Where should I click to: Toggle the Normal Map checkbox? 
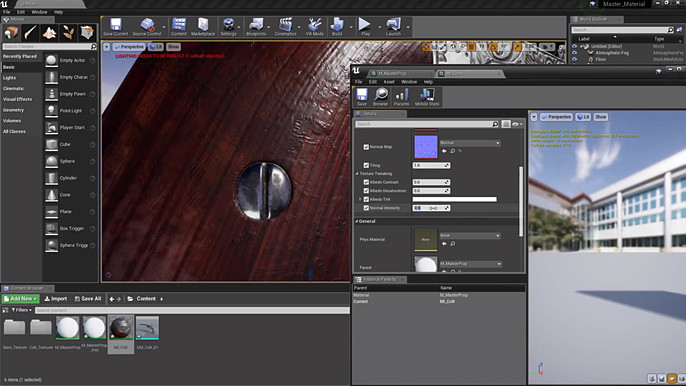coord(366,147)
